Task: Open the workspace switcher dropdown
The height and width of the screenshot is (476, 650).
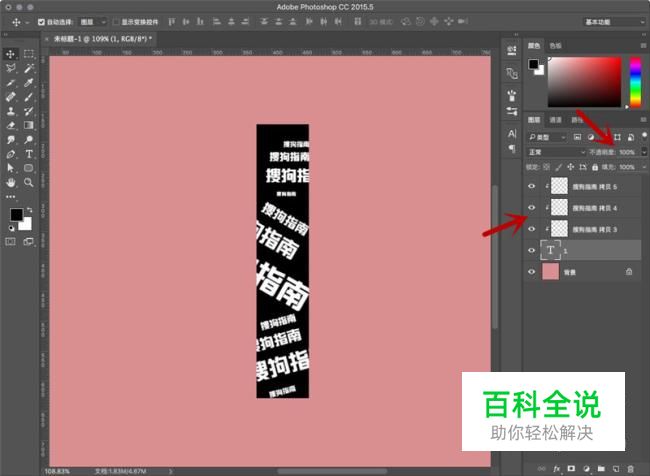Action: pyautogui.click(x=614, y=22)
